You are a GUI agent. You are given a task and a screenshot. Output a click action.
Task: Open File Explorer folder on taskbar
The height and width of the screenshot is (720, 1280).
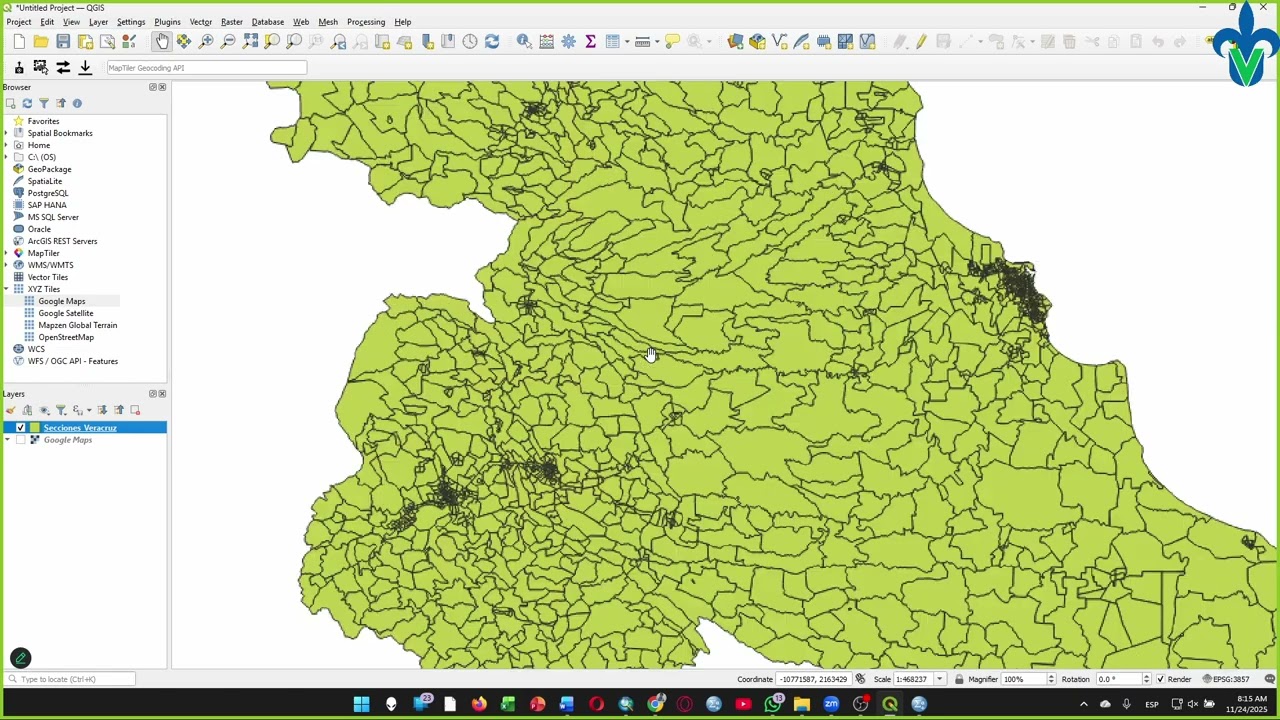click(802, 704)
